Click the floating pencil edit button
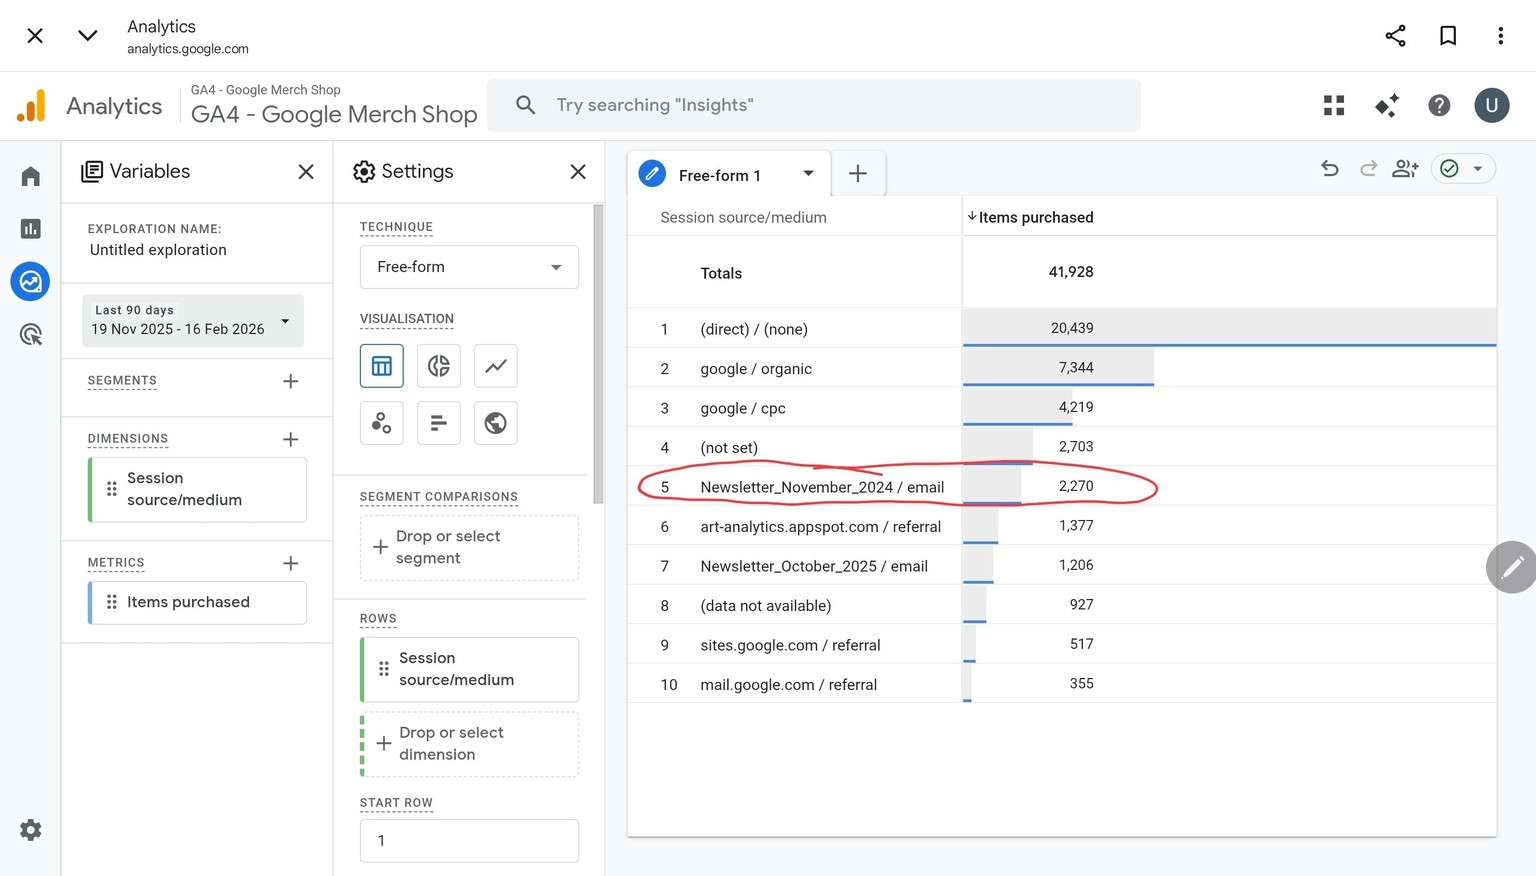Viewport: 1536px width, 876px height. 1512,567
